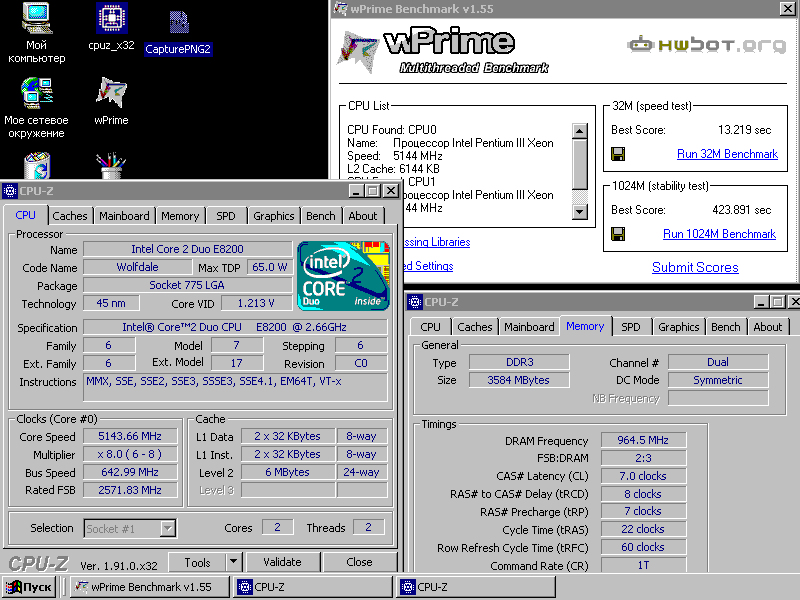Click the Core Speed value 5143.66 MHz

[x=130, y=436]
